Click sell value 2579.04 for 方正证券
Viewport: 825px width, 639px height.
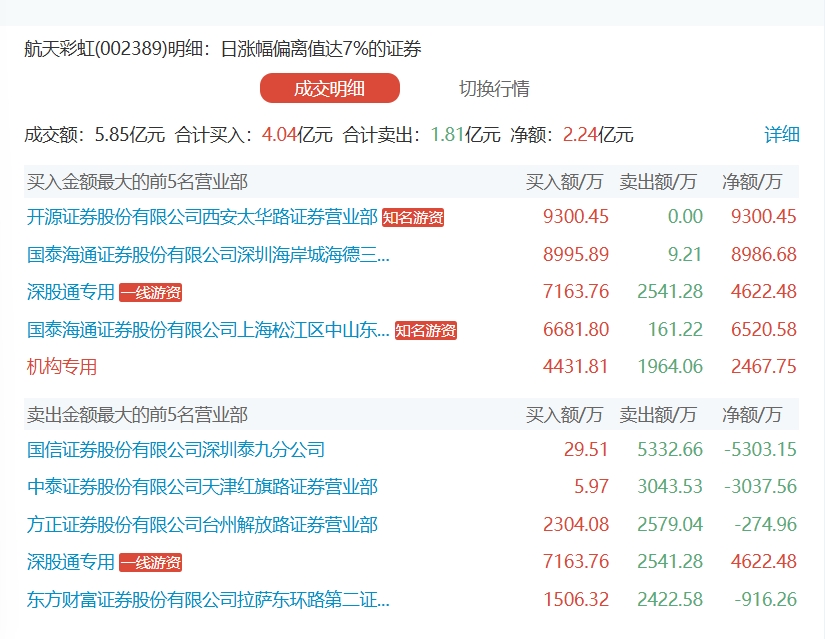coord(670,525)
